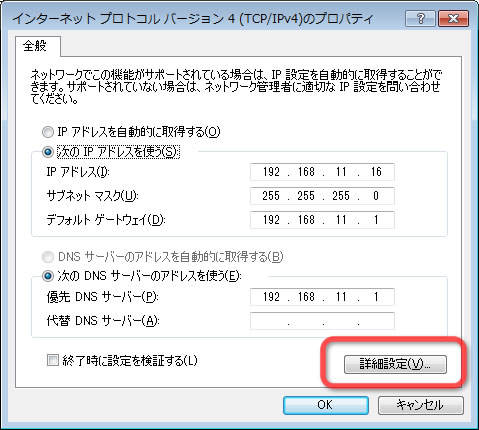Select IP アドレスを自動的に取得する radio option

tap(48, 132)
